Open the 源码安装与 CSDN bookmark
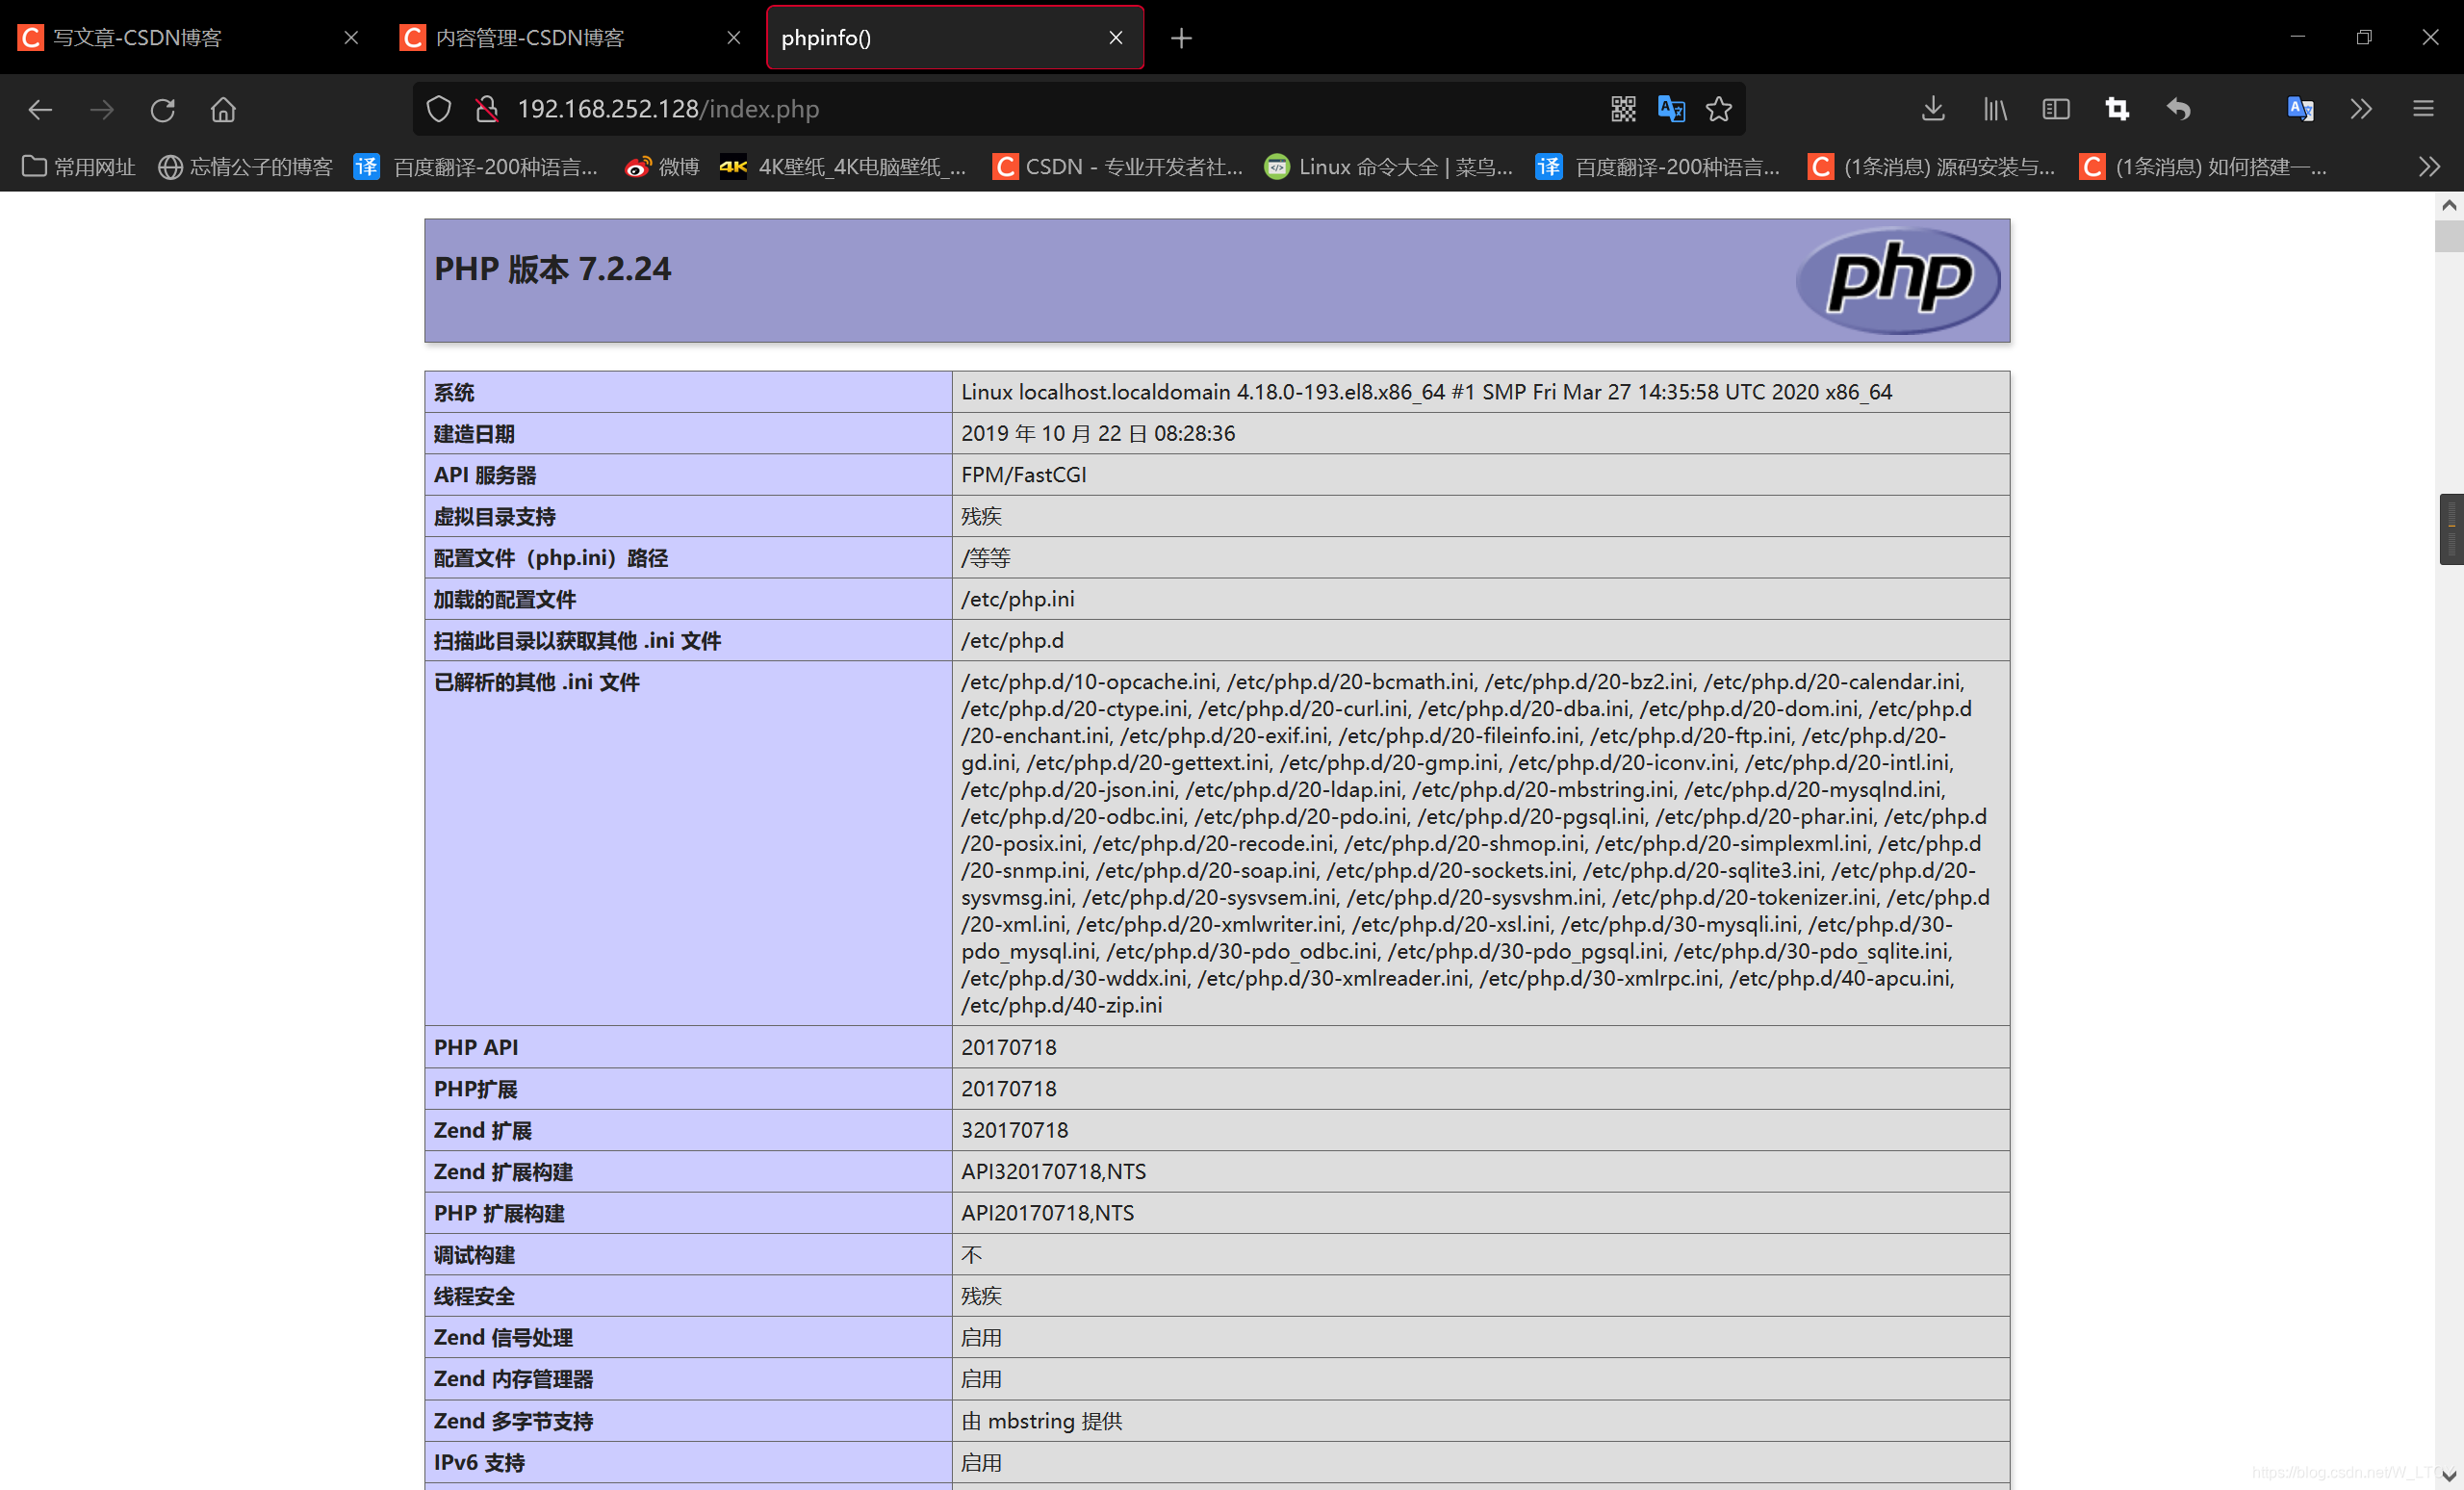 [1932, 167]
